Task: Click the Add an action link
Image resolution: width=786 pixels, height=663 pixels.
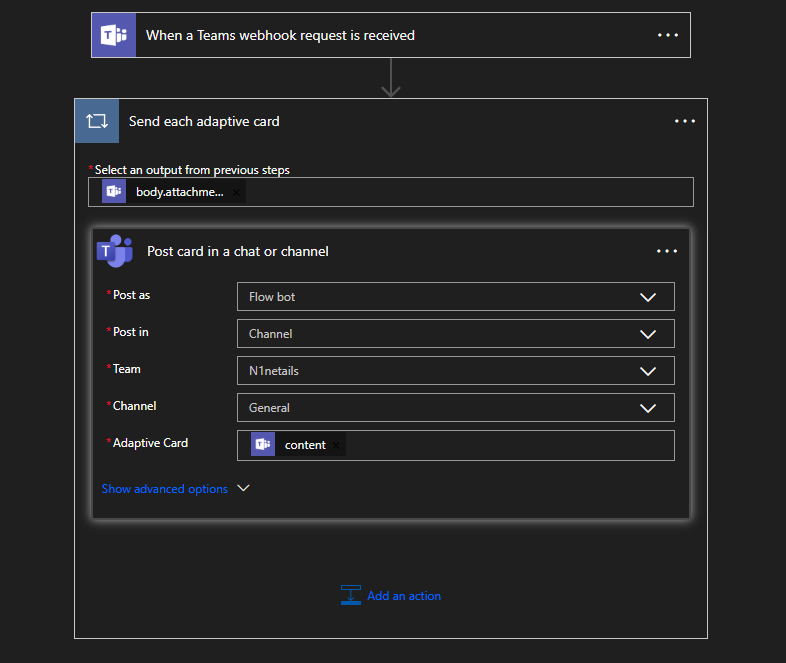Action: [403, 595]
